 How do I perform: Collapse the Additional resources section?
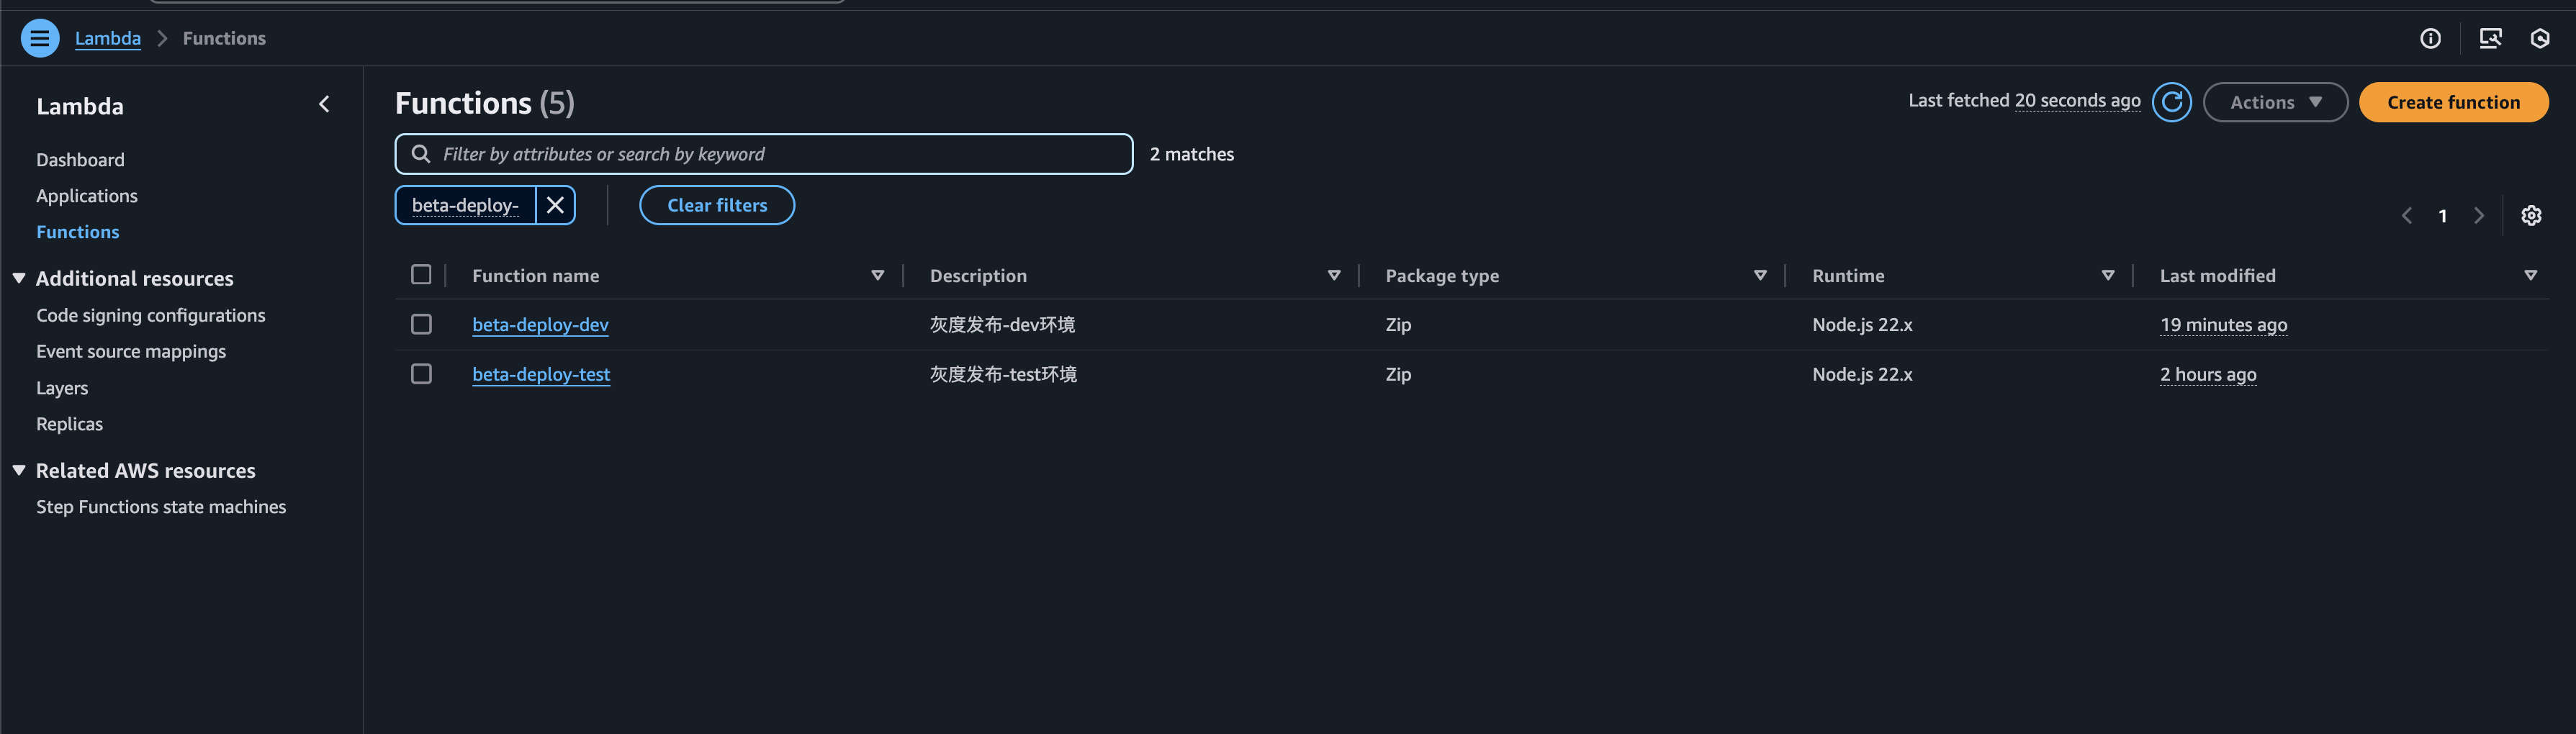(x=19, y=278)
